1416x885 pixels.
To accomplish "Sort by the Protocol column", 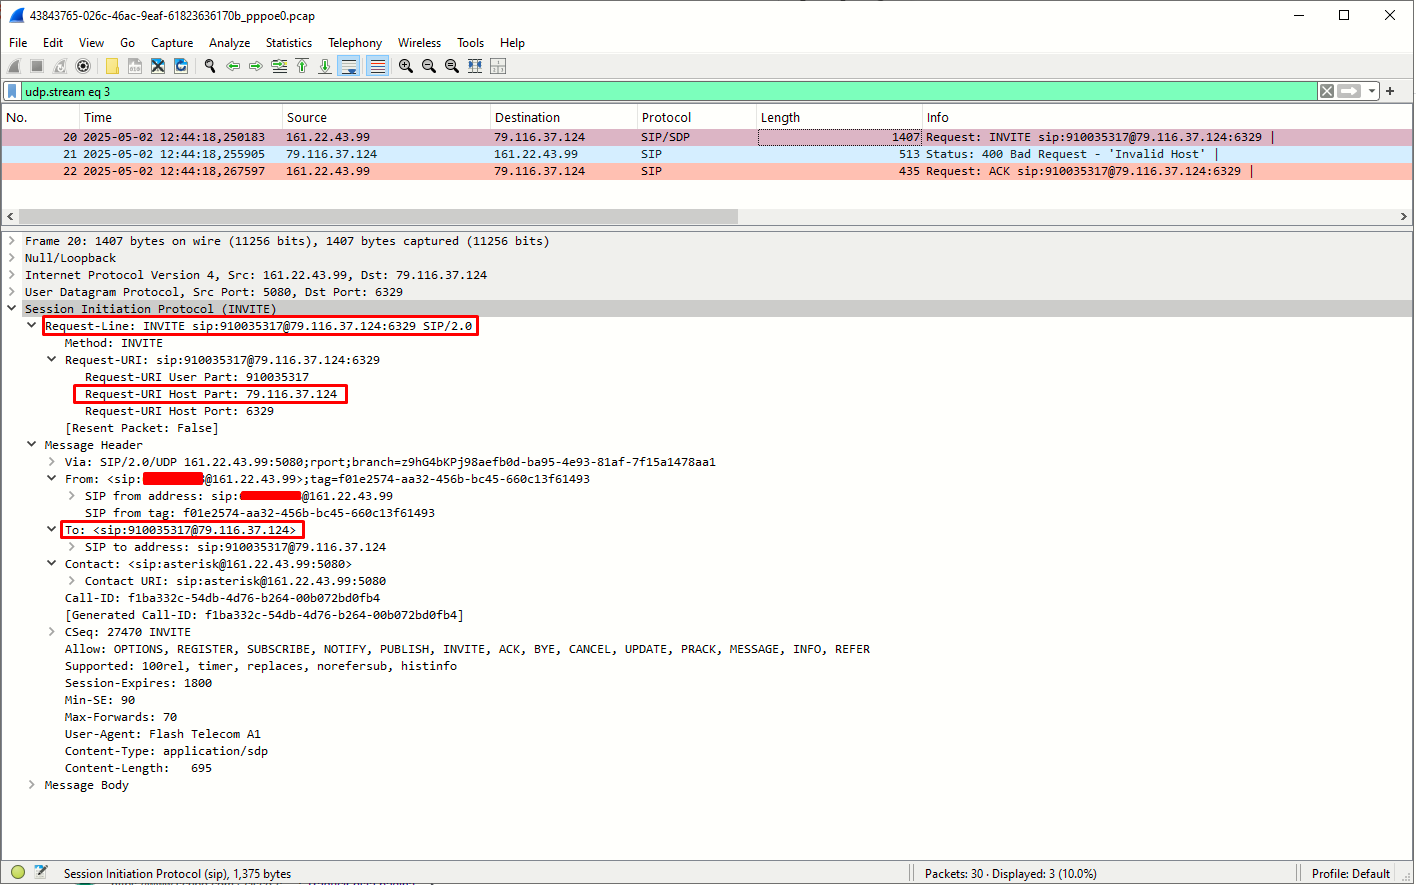I will [697, 117].
